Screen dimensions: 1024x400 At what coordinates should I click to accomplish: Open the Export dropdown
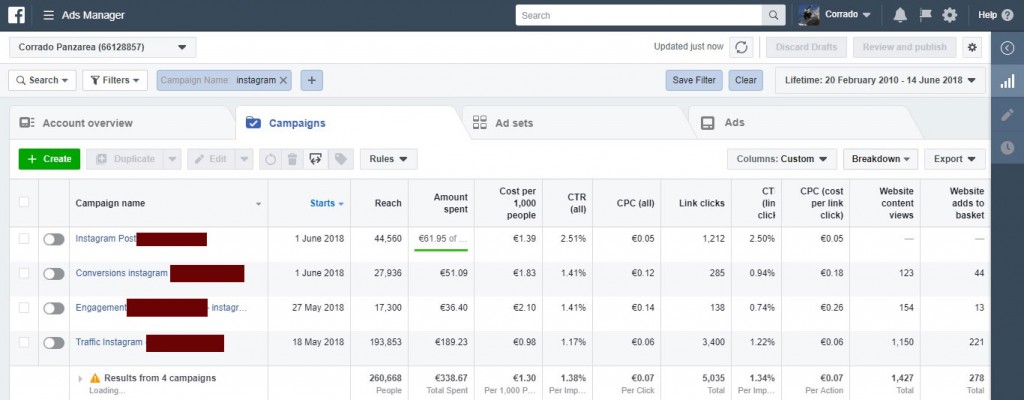tap(955, 159)
